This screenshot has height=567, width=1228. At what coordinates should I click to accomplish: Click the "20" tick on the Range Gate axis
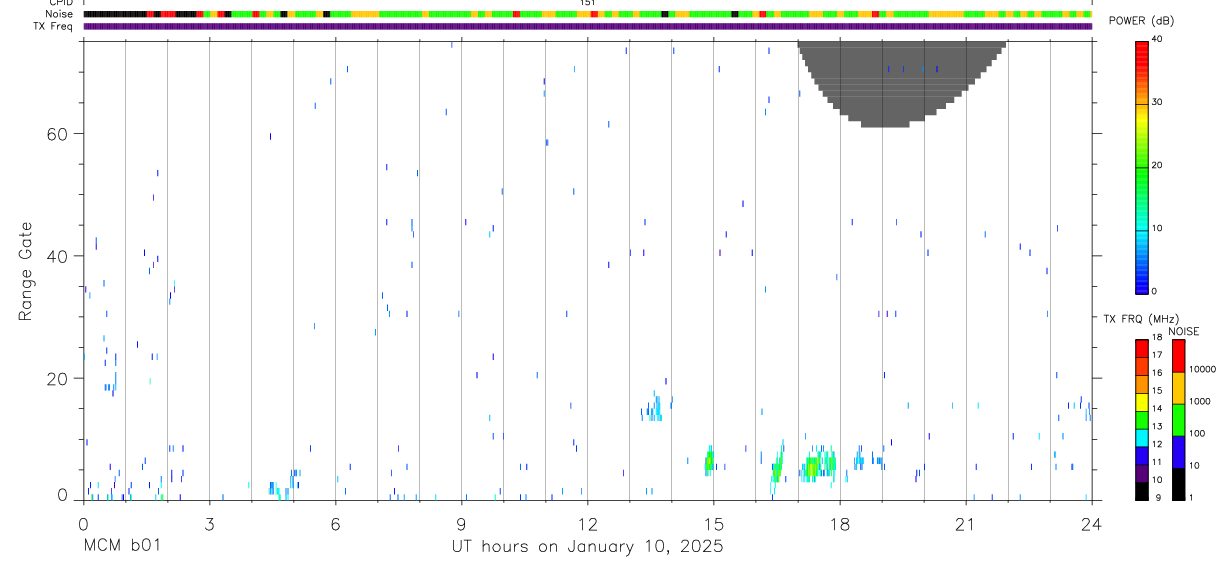coord(58,378)
